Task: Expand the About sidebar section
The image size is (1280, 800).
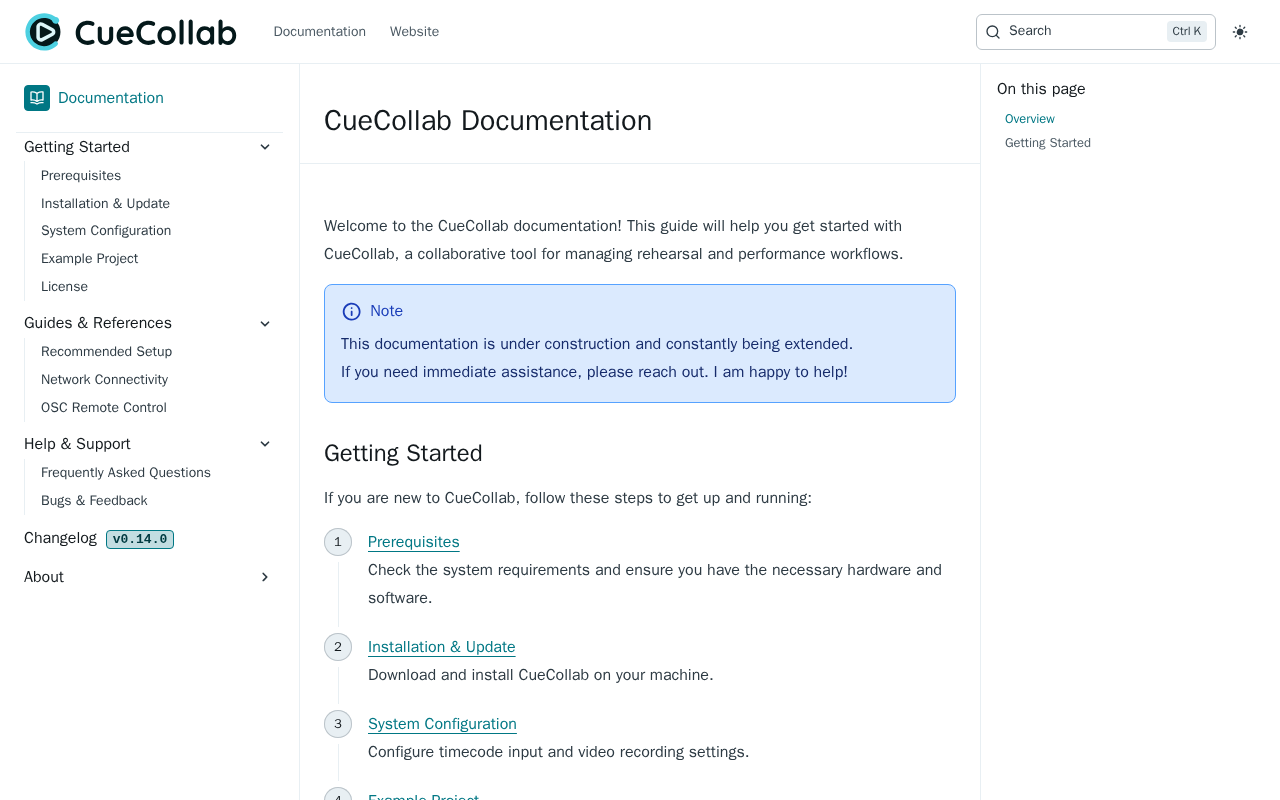Action: (x=265, y=577)
